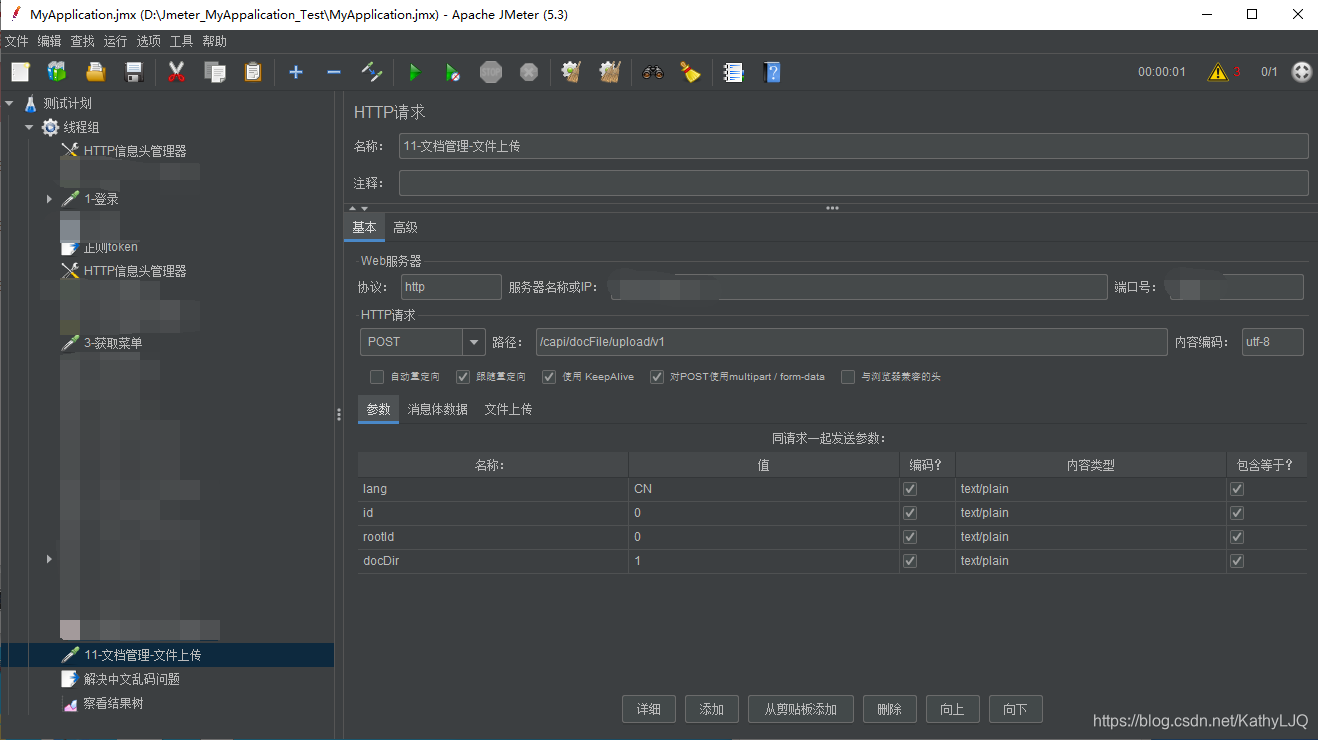1318x740 pixels.
Task: Toggle 对POST使用multipart / form-data checkbox
Action: pyautogui.click(x=657, y=377)
